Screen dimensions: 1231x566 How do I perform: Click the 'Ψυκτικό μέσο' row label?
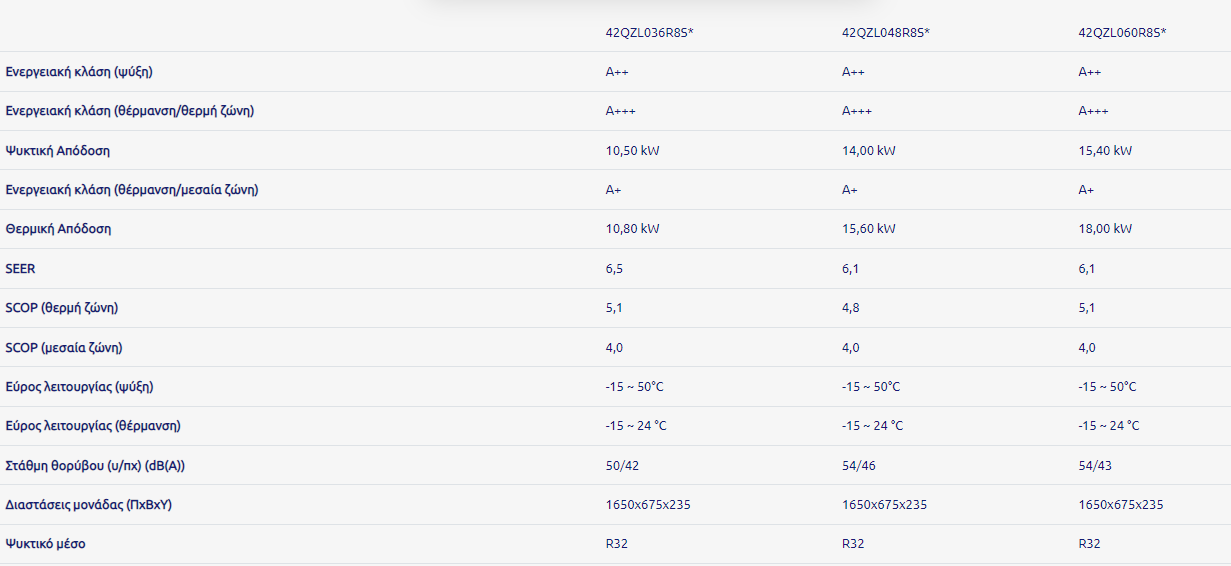(45, 544)
